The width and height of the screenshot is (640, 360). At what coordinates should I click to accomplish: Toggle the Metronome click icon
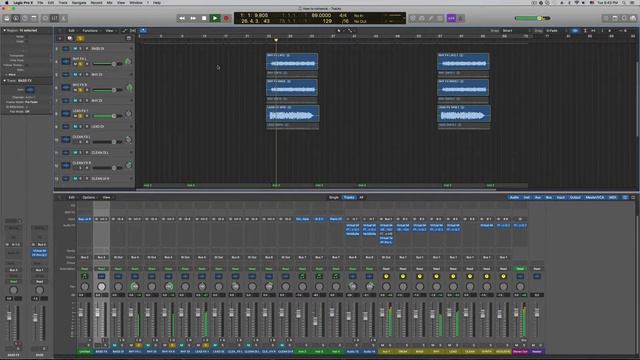tap(460, 18)
